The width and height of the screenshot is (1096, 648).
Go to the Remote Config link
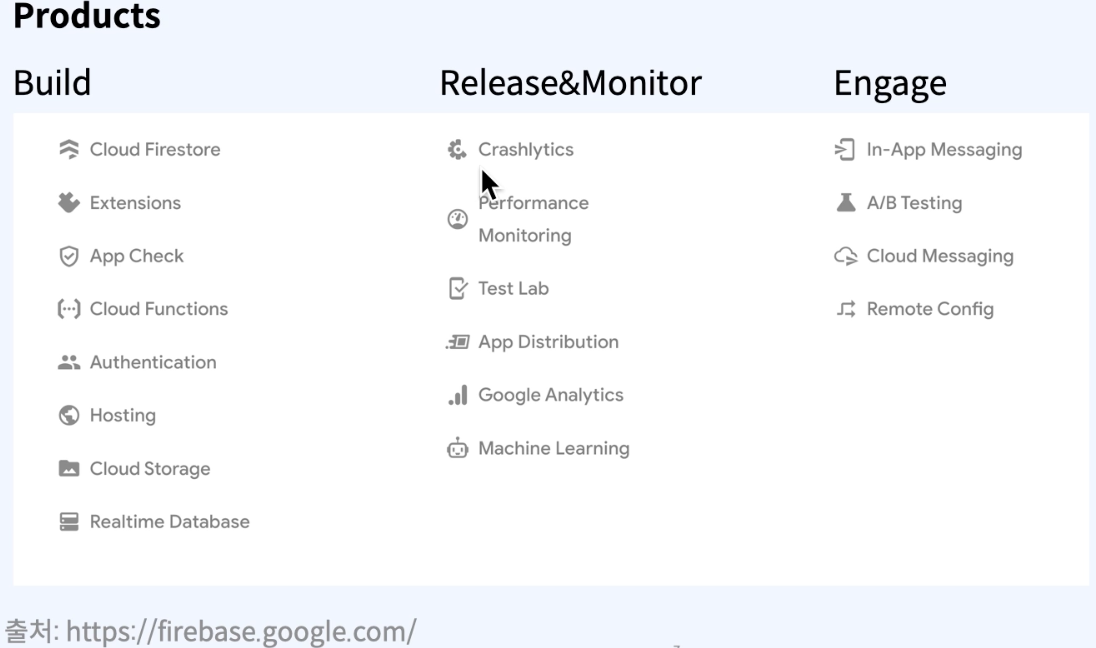(930, 310)
